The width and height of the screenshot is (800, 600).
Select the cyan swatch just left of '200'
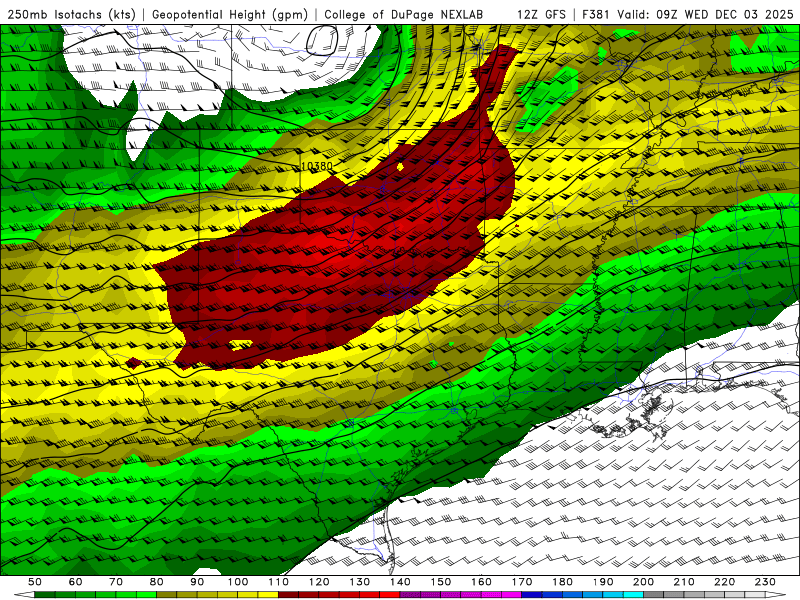click(x=633, y=595)
